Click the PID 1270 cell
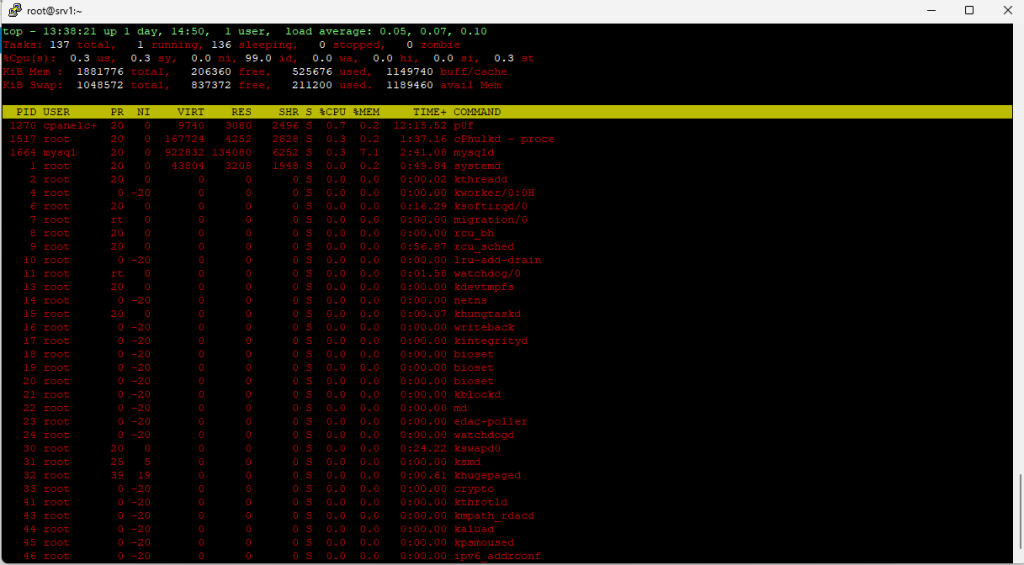 (23, 125)
